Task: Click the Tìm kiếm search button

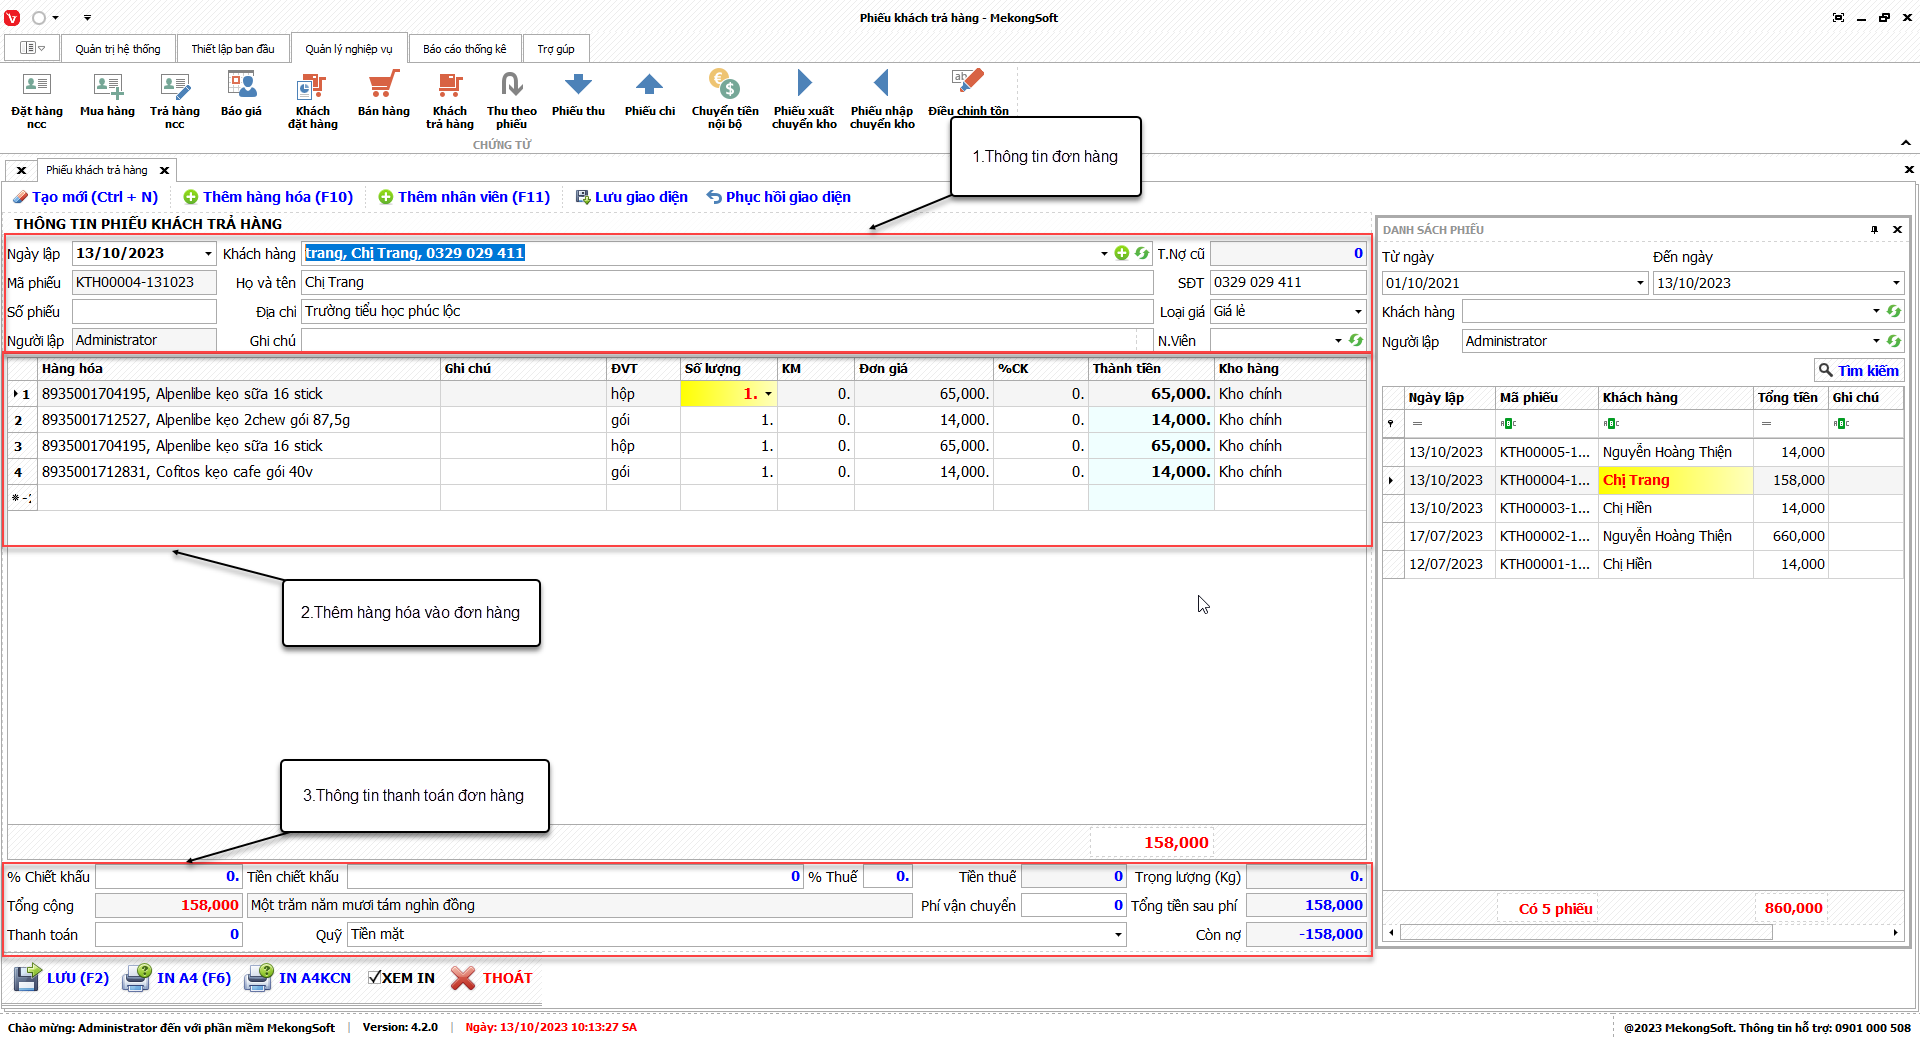Action: (1858, 371)
